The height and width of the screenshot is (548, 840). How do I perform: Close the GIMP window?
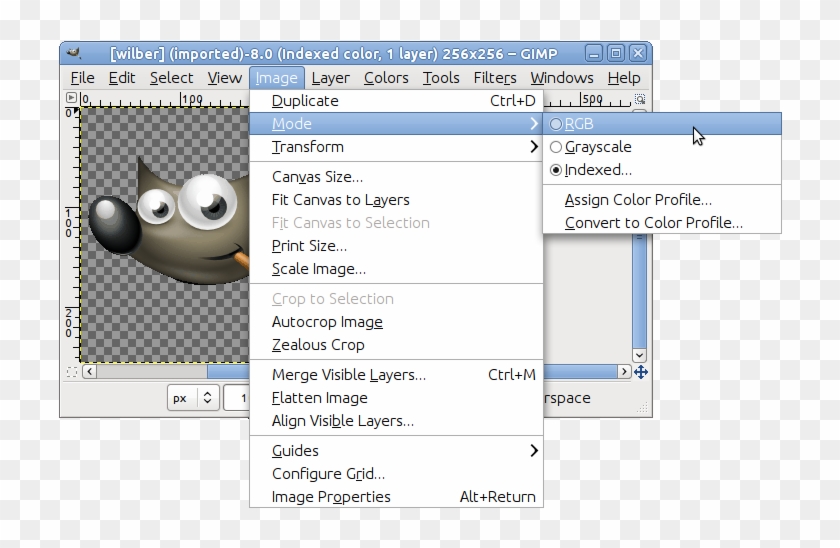tap(638, 54)
